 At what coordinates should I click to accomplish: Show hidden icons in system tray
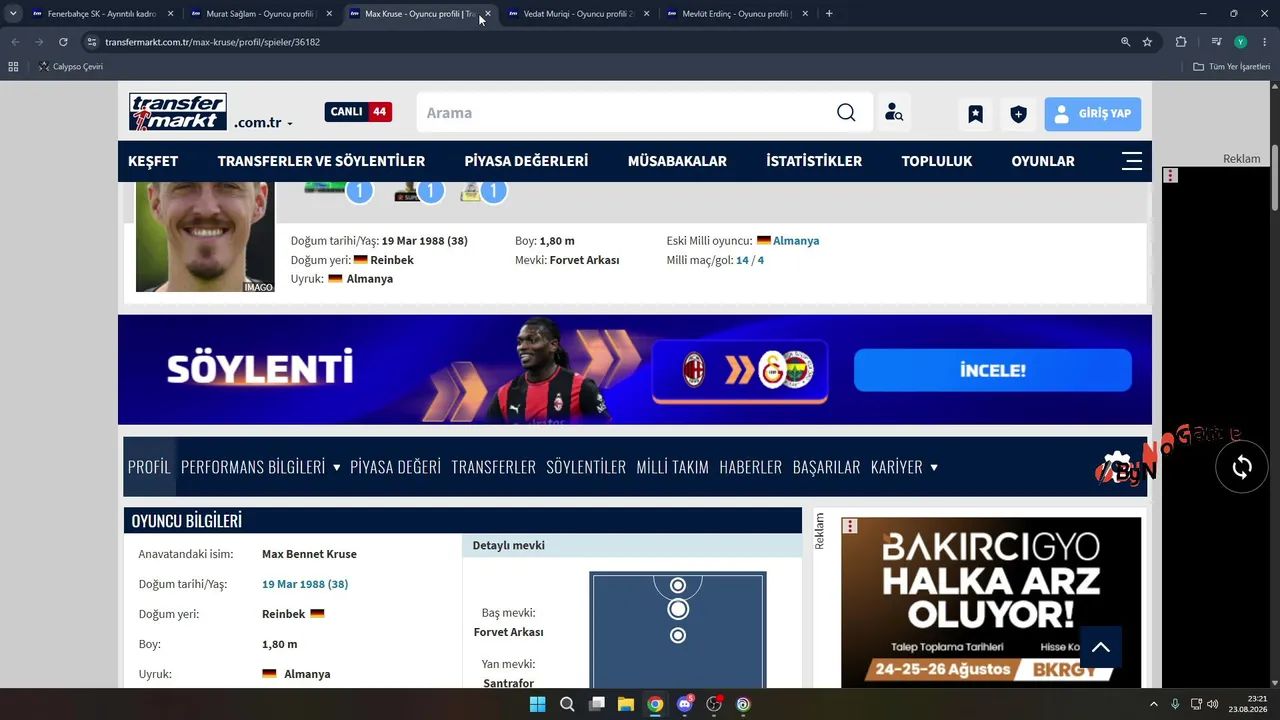point(1153,704)
